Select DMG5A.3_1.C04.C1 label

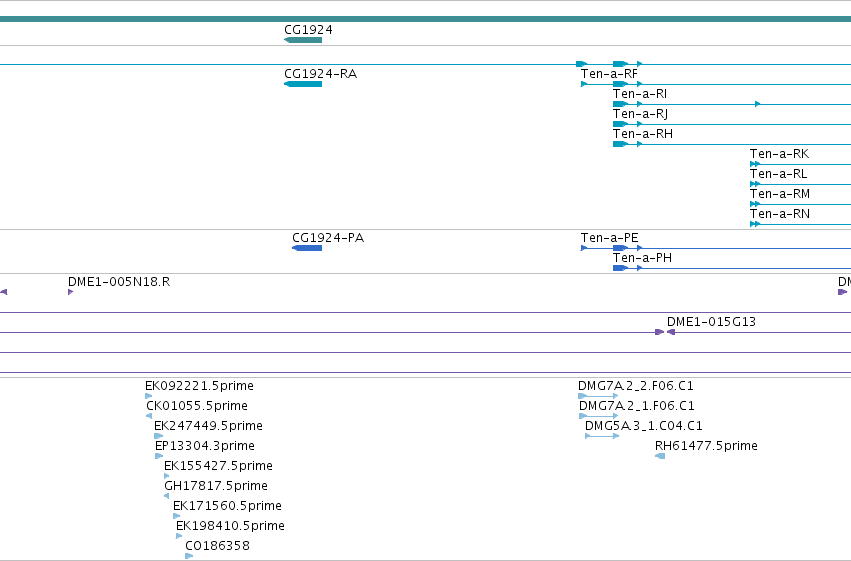click(644, 425)
